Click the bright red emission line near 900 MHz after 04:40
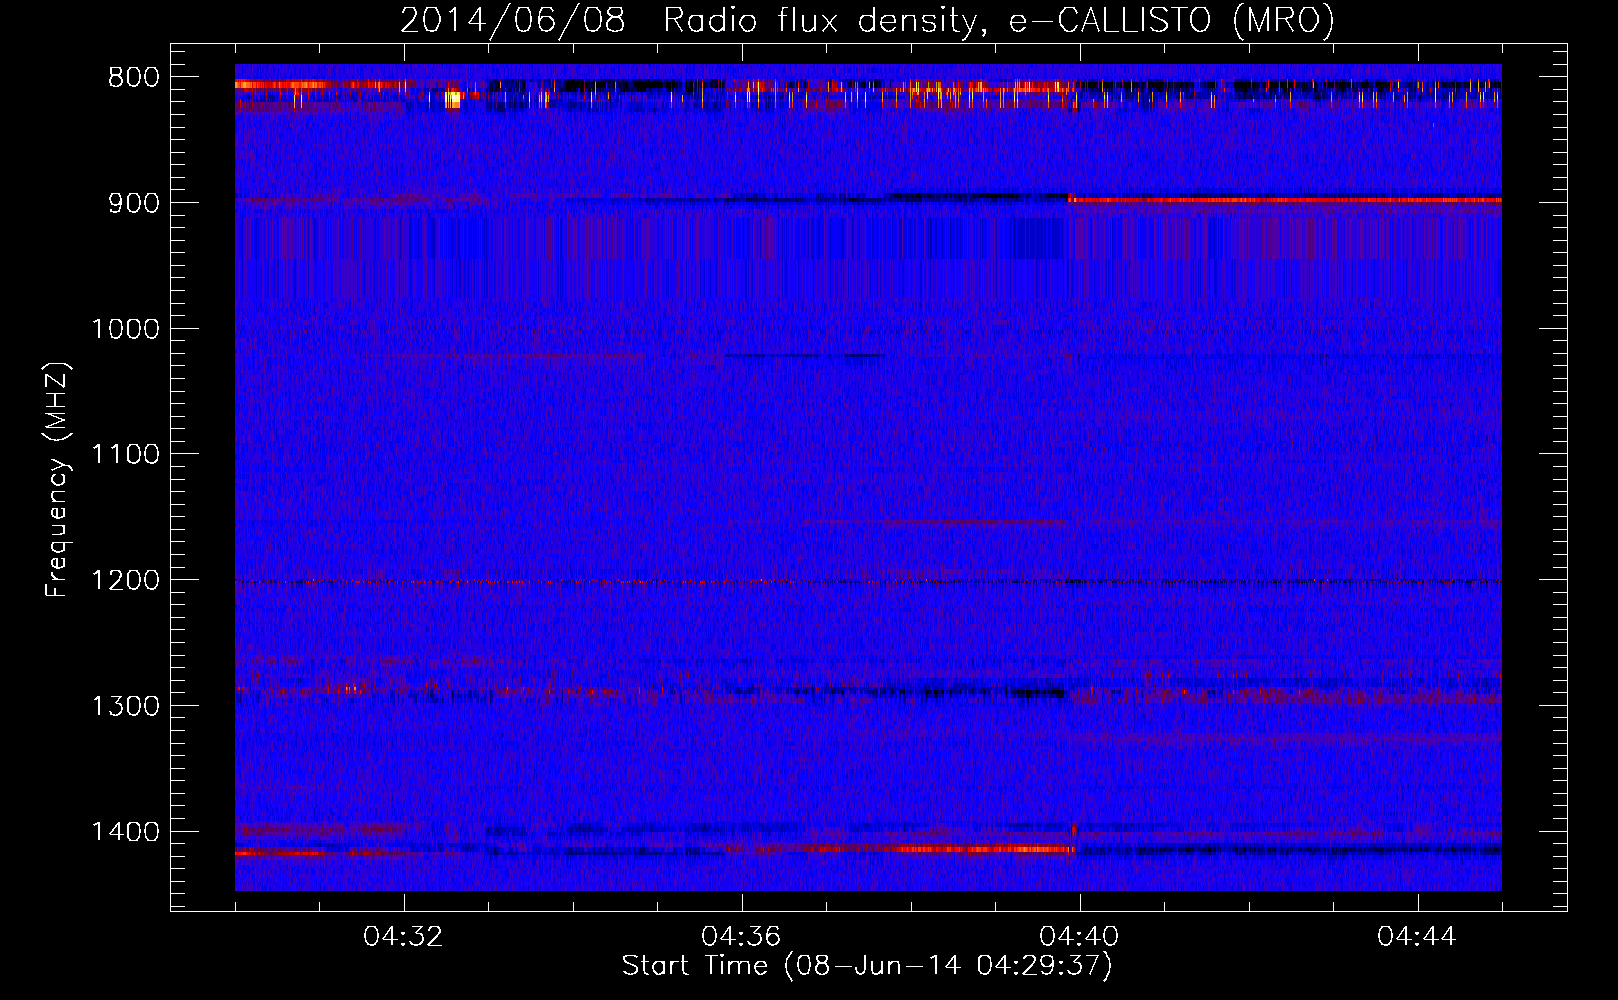 1285,200
